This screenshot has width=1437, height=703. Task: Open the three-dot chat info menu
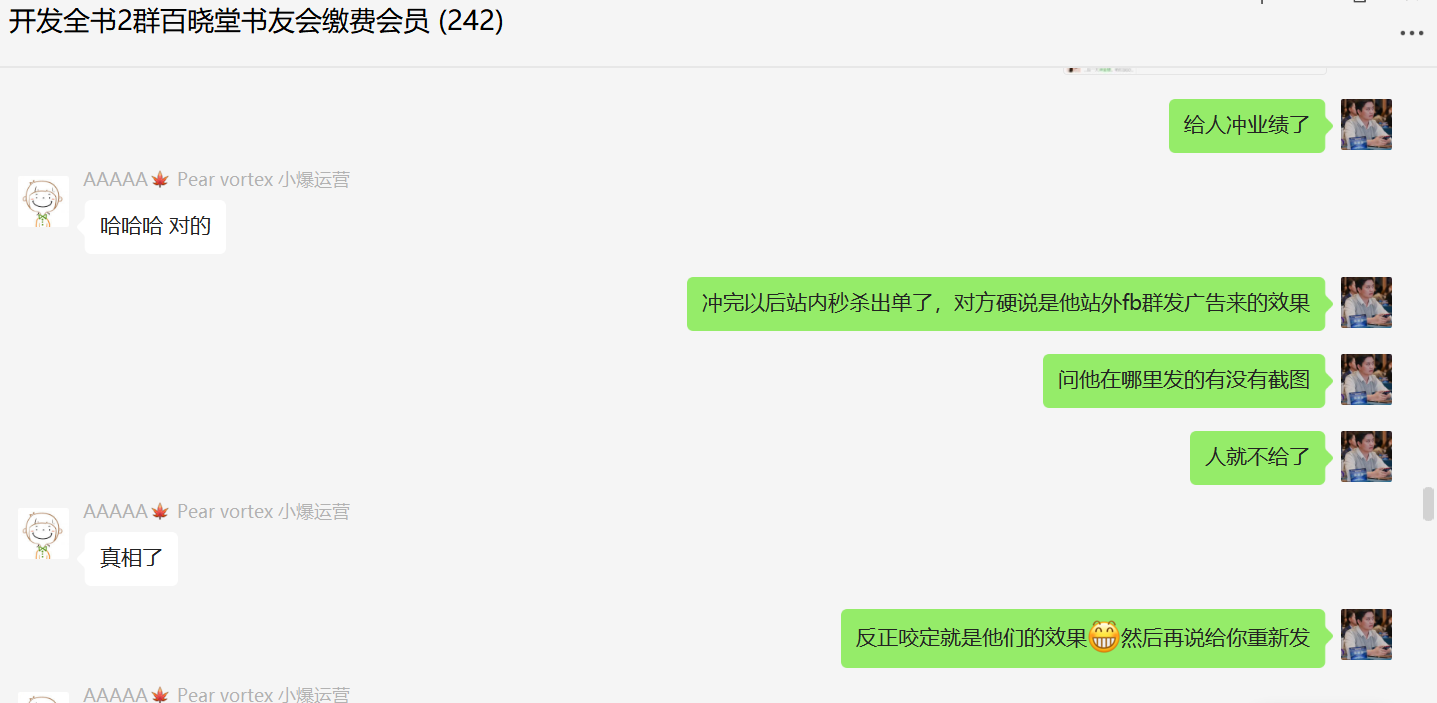(x=1411, y=33)
